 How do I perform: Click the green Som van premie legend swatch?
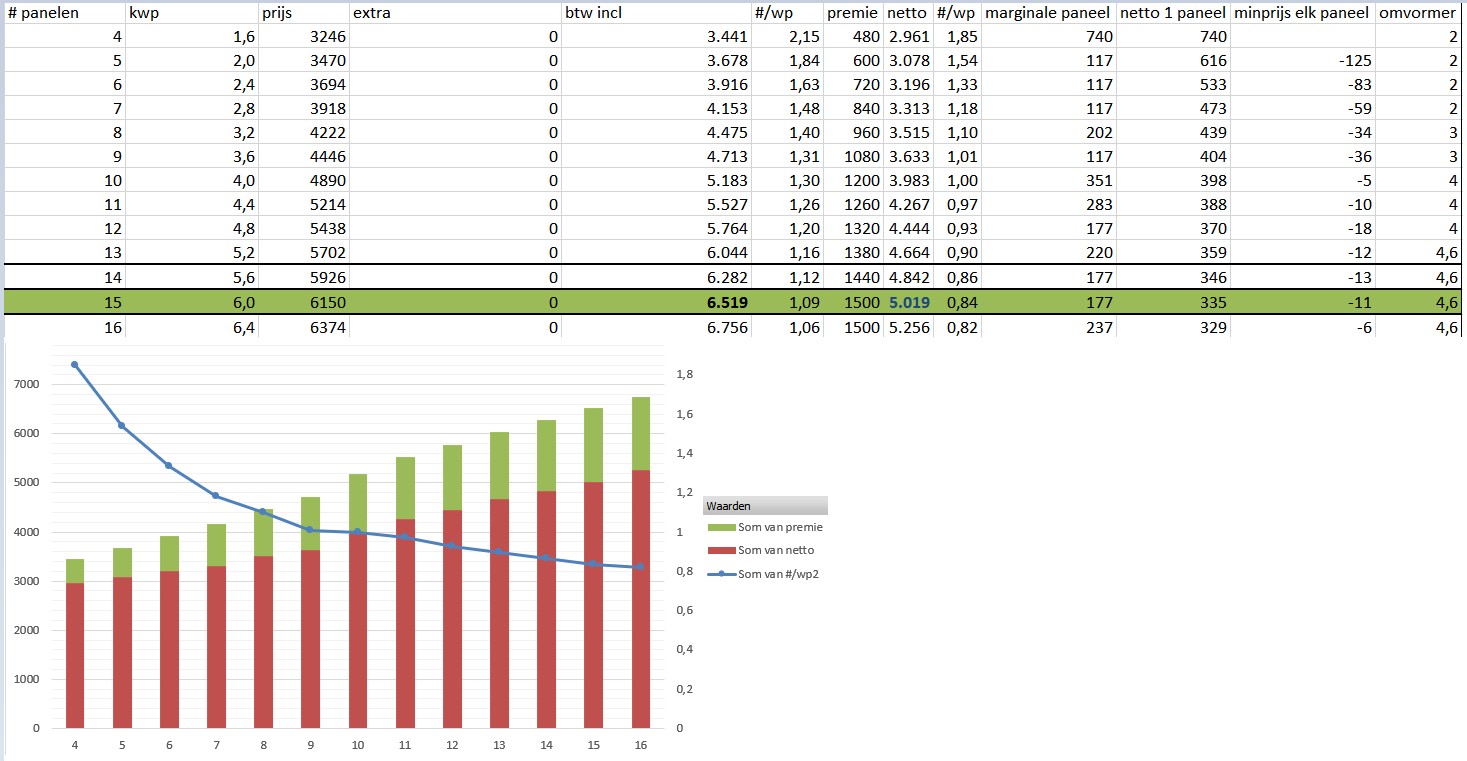pyautogui.click(x=720, y=527)
